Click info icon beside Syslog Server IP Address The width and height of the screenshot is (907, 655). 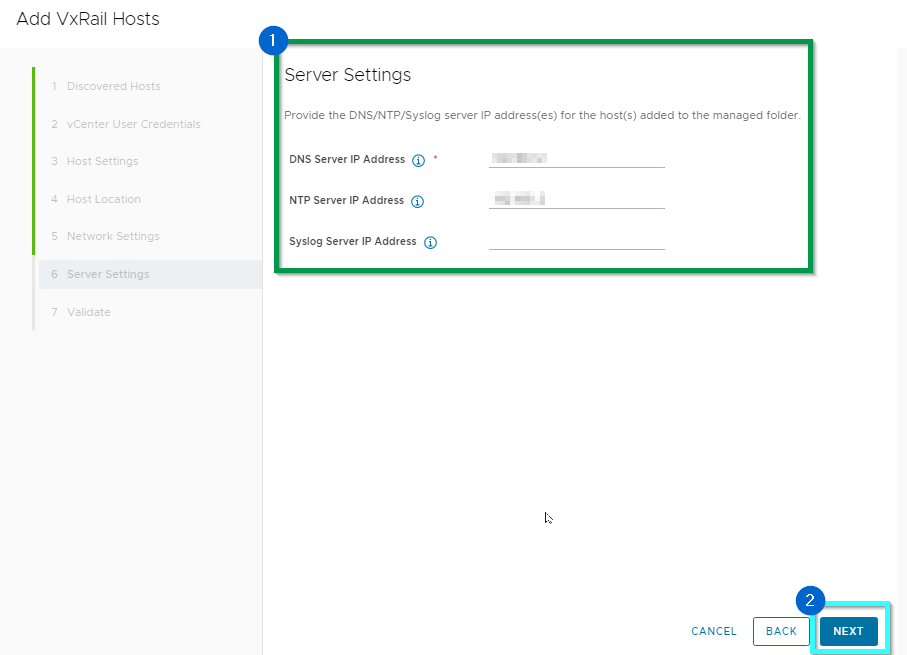[430, 242]
